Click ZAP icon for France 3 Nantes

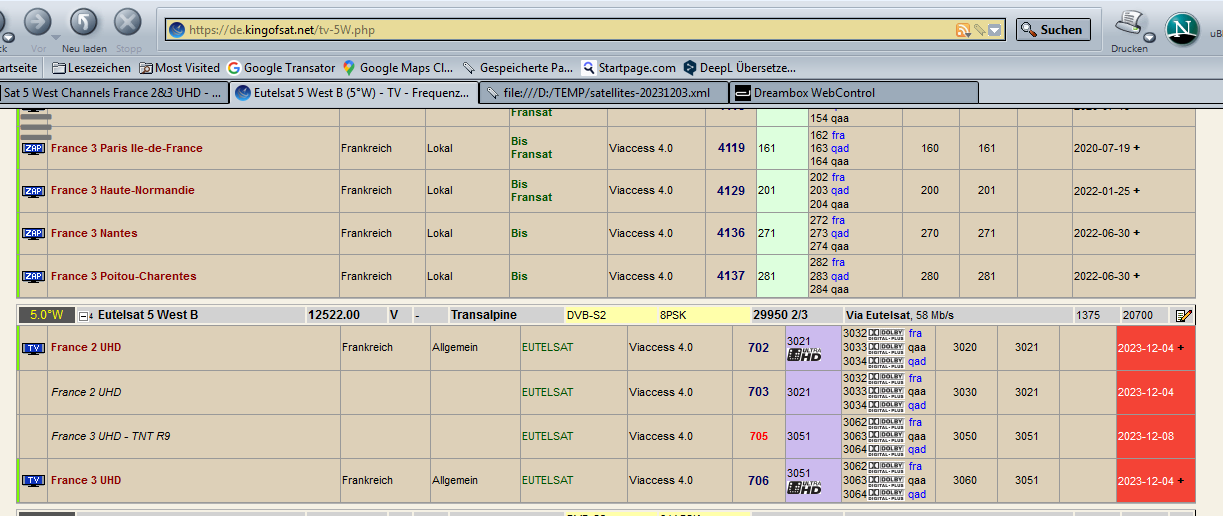(x=33, y=234)
